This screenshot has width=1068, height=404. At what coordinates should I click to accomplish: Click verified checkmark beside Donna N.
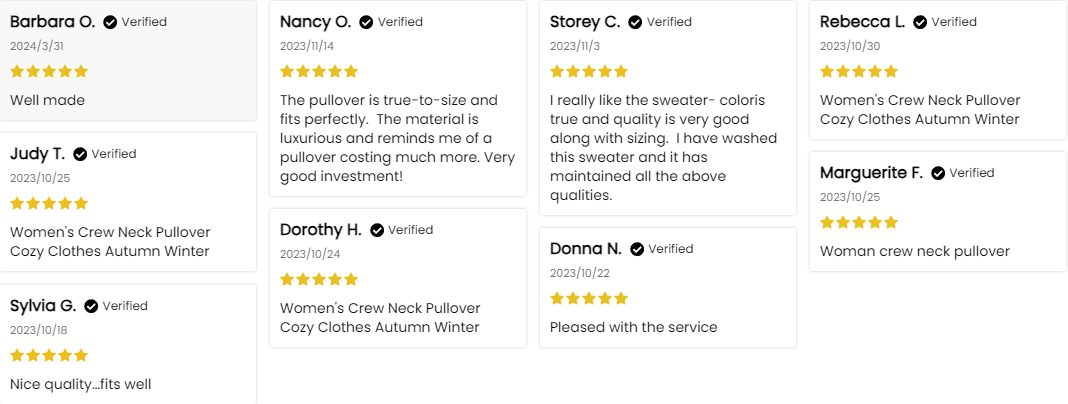(x=637, y=249)
